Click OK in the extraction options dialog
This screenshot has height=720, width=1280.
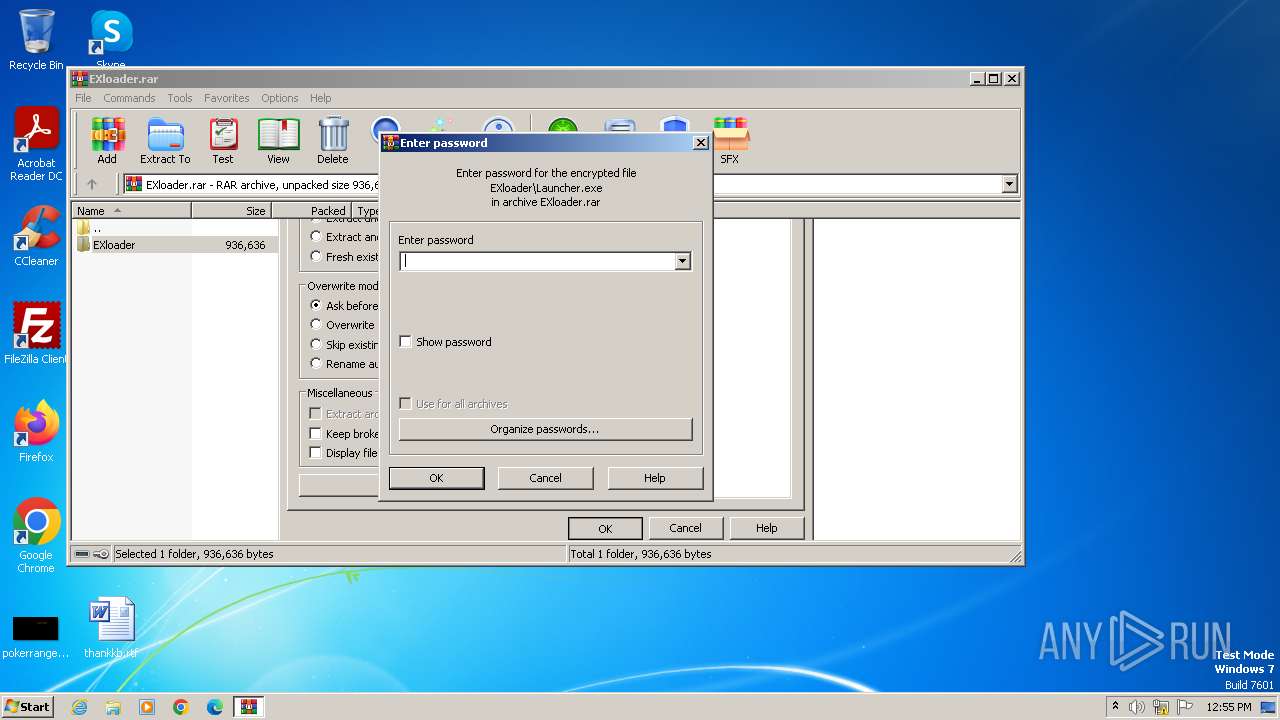point(605,528)
